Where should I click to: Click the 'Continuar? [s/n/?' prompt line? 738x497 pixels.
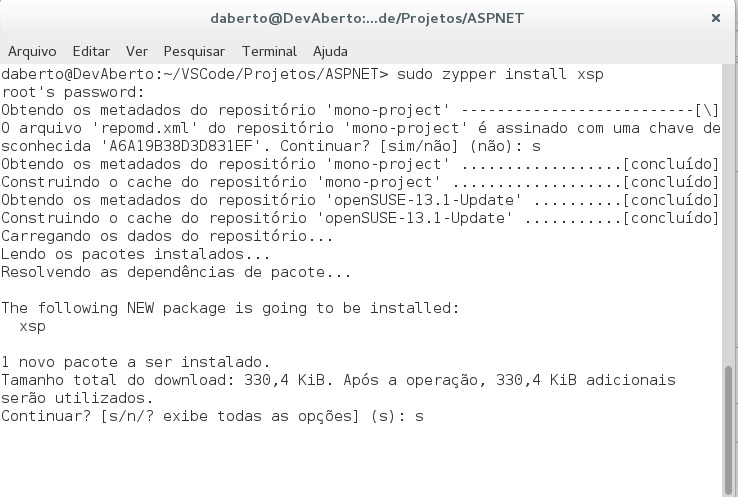[212, 416]
